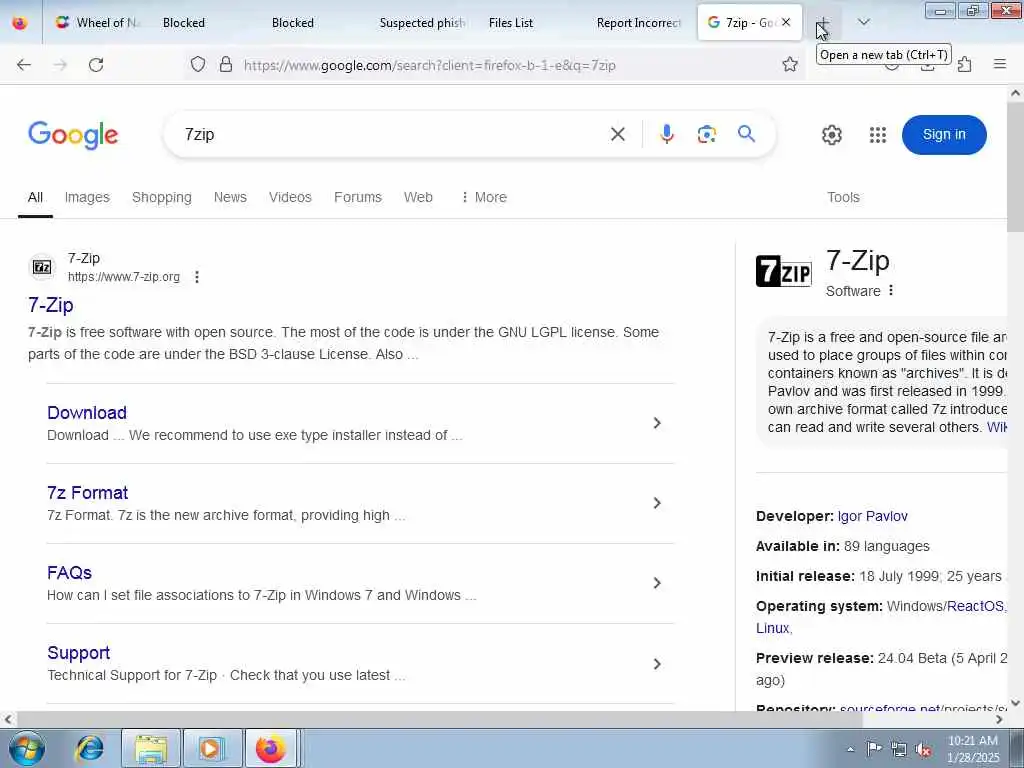Screen dimensions: 1024x768
Task: Open the Google apps grid
Action: pyautogui.click(x=878, y=135)
